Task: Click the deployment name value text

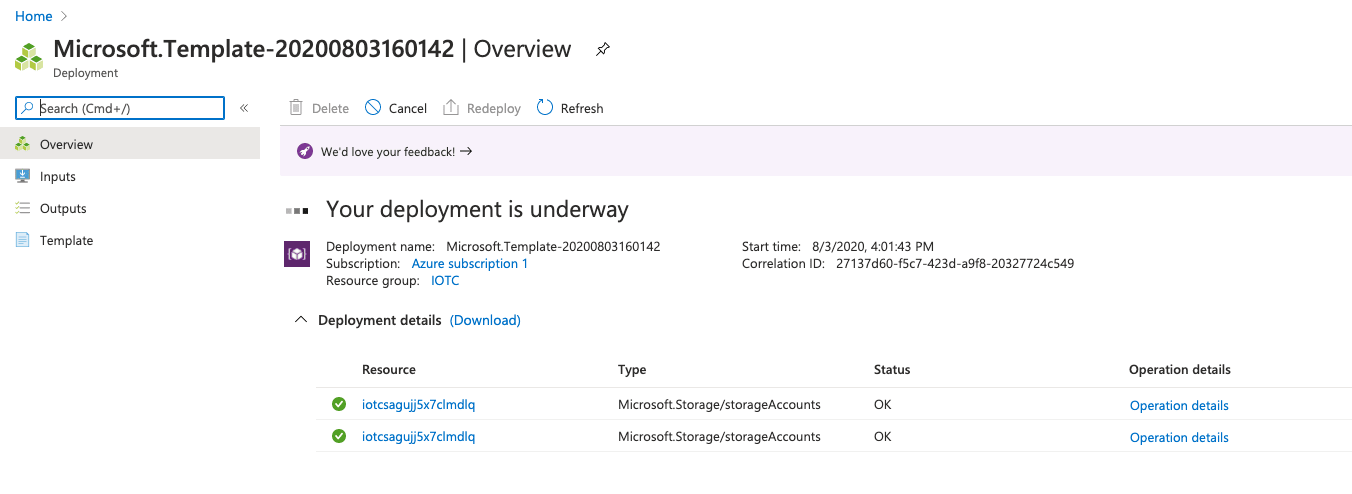Action: tap(553, 246)
